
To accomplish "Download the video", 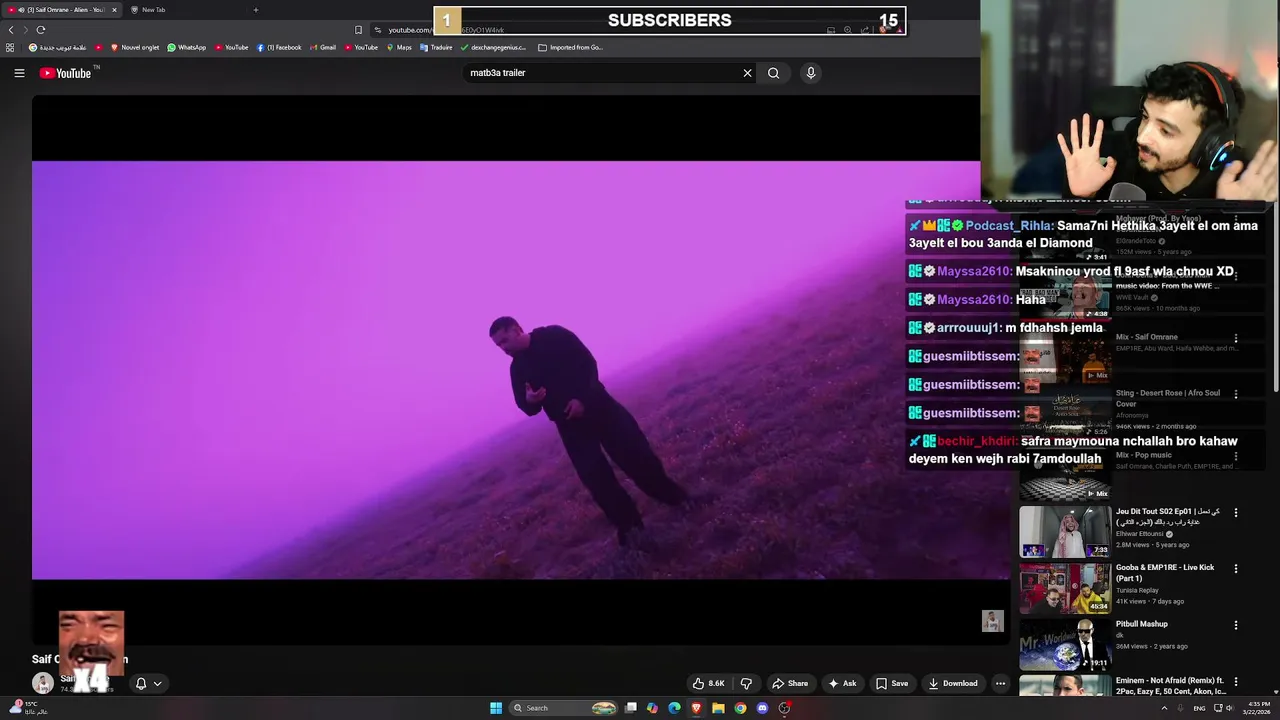I will tap(953, 684).
